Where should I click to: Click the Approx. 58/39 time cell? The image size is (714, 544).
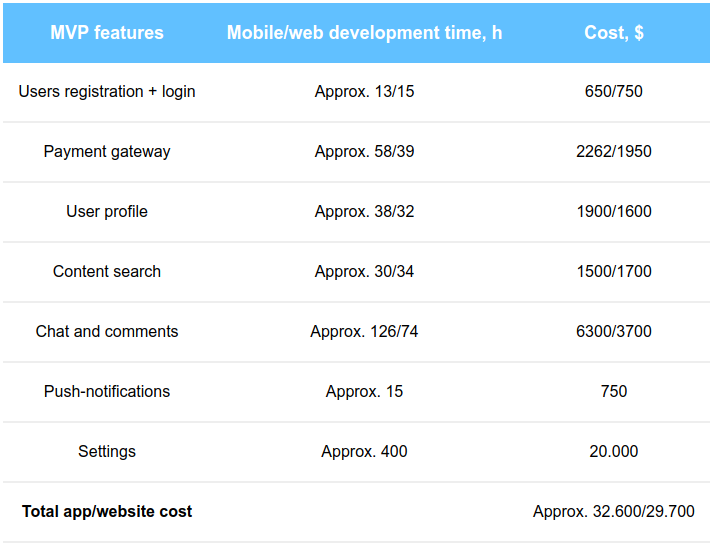(364, 152)
